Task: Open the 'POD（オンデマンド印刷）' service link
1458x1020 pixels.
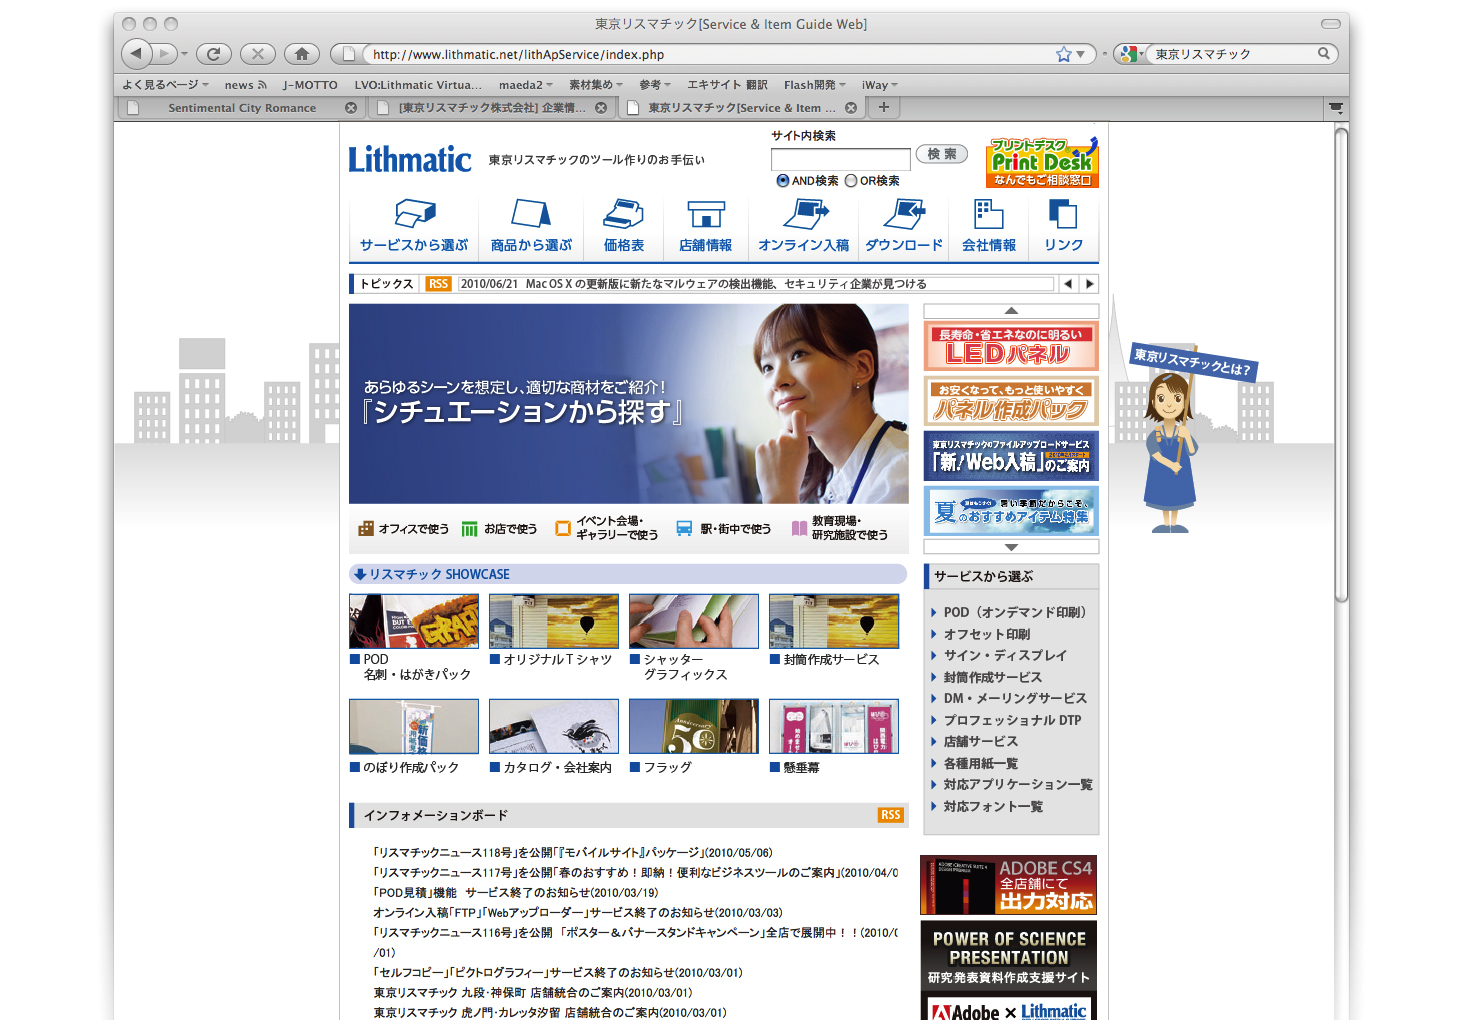Action: coord(1014,612)
